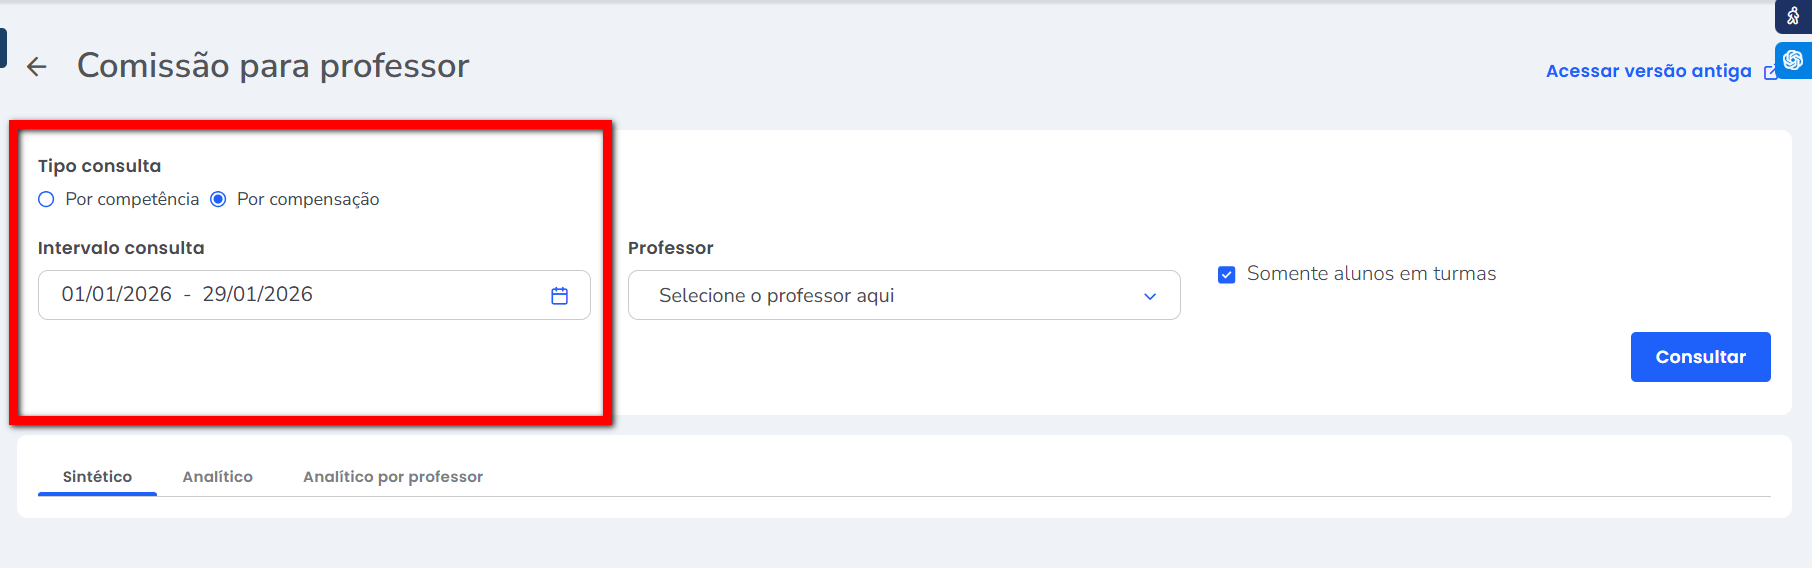Click the end date 29/01/2026
The width and height of the screenshot is (1812, 568).
point(258,294)
